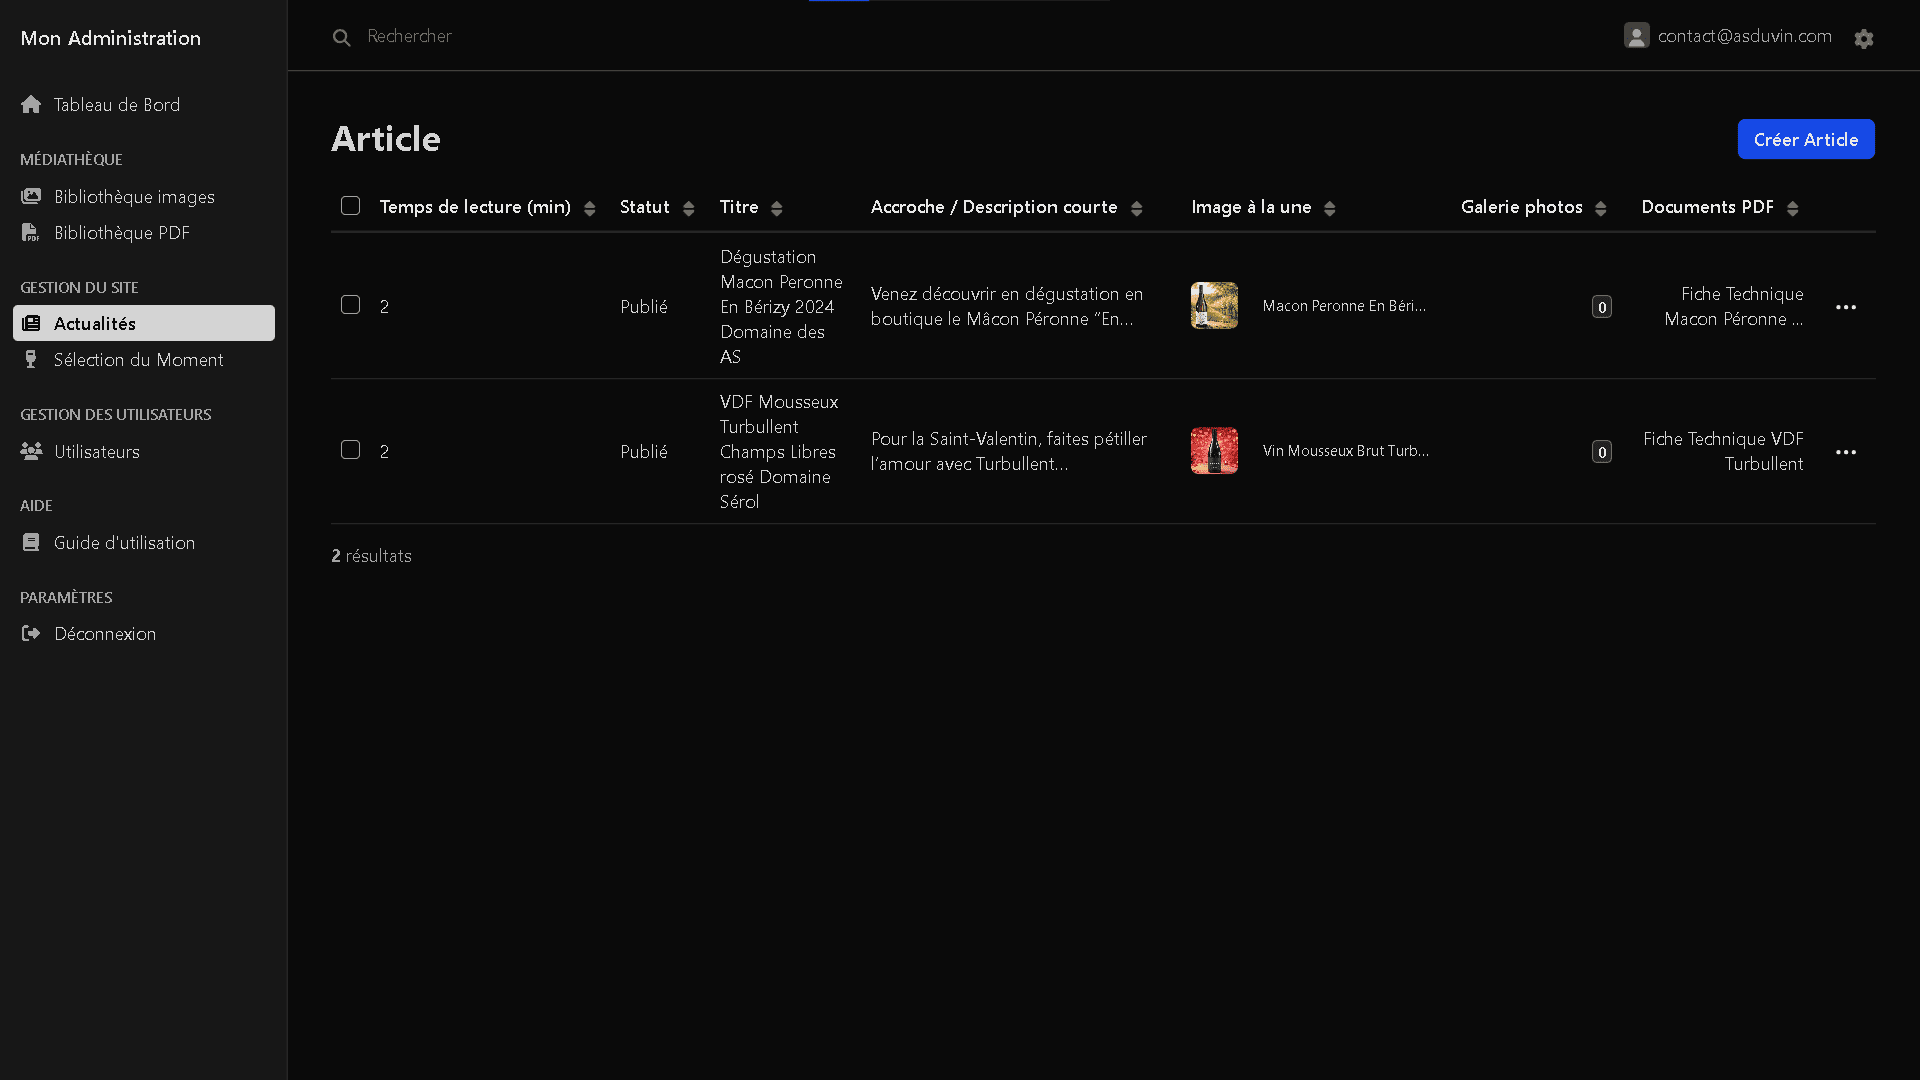
Task: Open Tableau de Bord home icon
Action: tap(31, 105)
